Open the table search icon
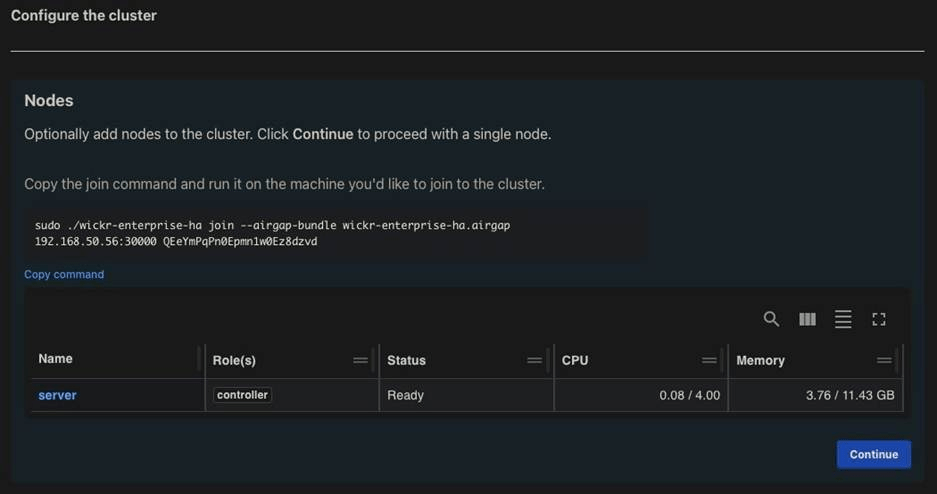The height and width of the screenshot is (494, 937). [x=771, y=319]
